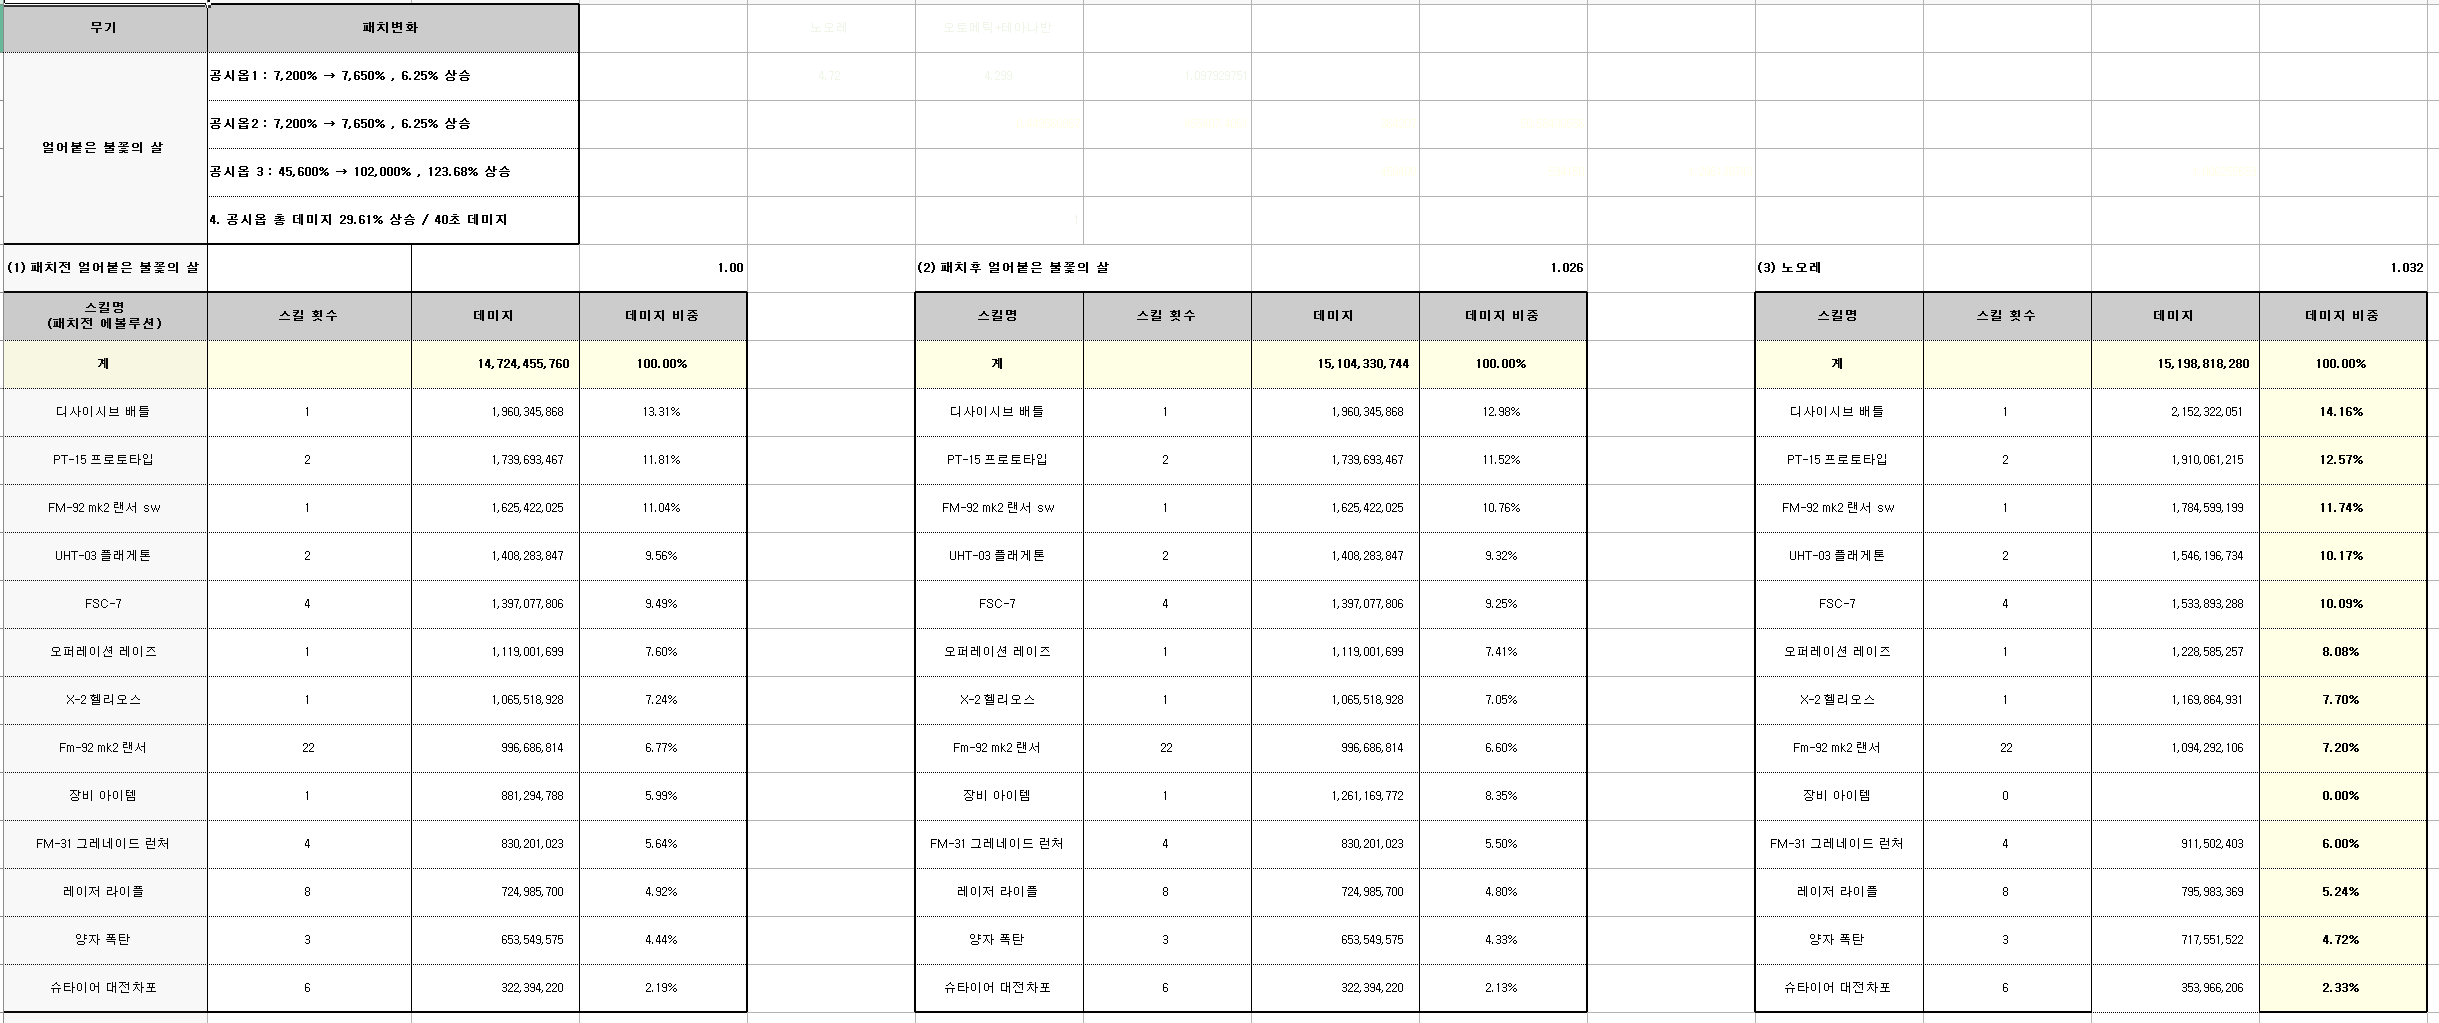Viewport: 2439px width, 1023px height.
Task: Click 4. 공시옵 총 데미지 summary row
Action: click(x=392, y=220)
